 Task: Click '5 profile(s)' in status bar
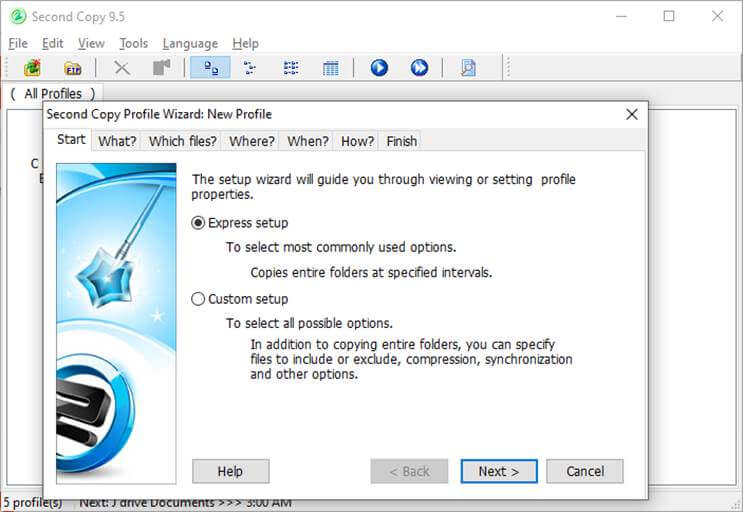point(33,502)
